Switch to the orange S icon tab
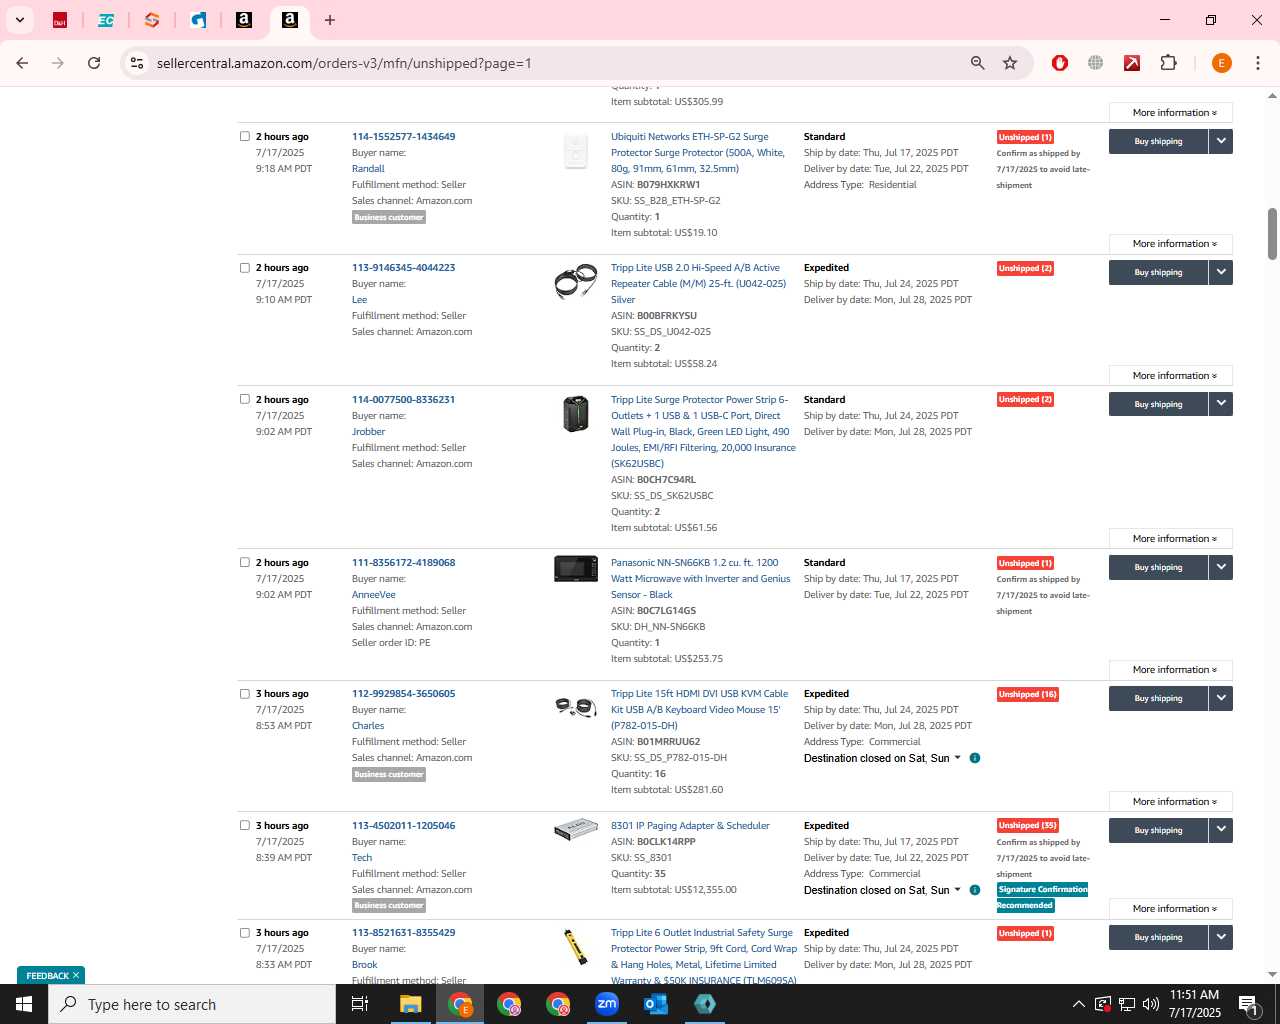This screenshot has height=1024, width=1280. (152, 20)
